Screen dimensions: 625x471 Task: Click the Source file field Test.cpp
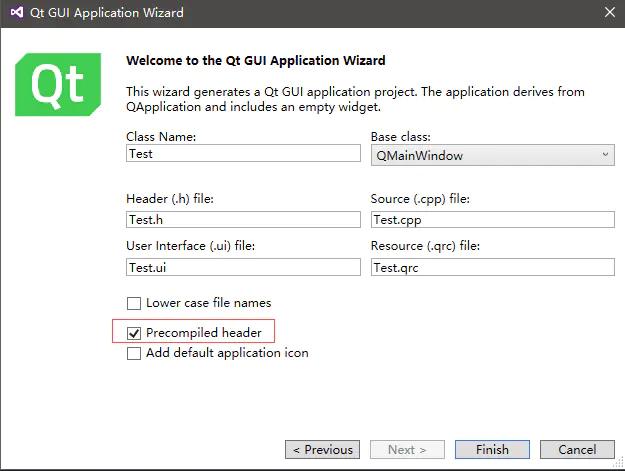pyautogui.click(x=493, y=220)
